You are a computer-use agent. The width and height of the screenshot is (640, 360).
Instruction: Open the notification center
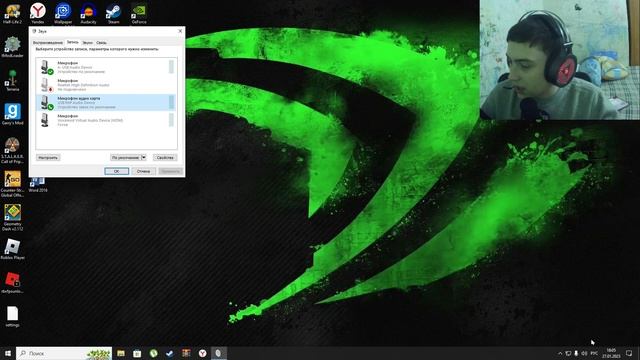click(x=629, y=353)
